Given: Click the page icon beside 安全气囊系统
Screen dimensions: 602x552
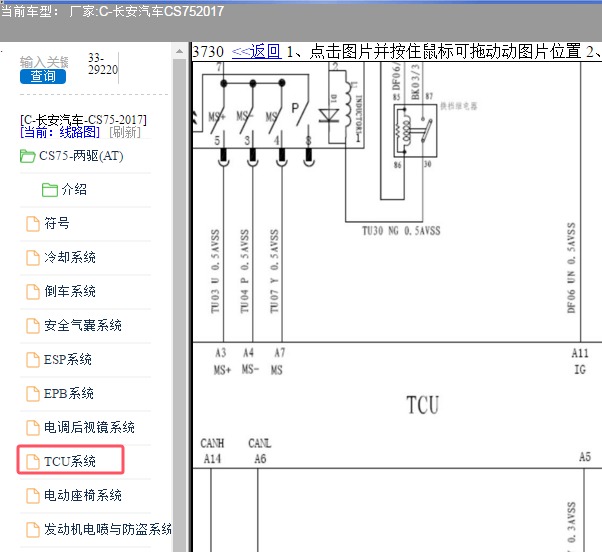Looking at the screenshot, I should point(33,326).
